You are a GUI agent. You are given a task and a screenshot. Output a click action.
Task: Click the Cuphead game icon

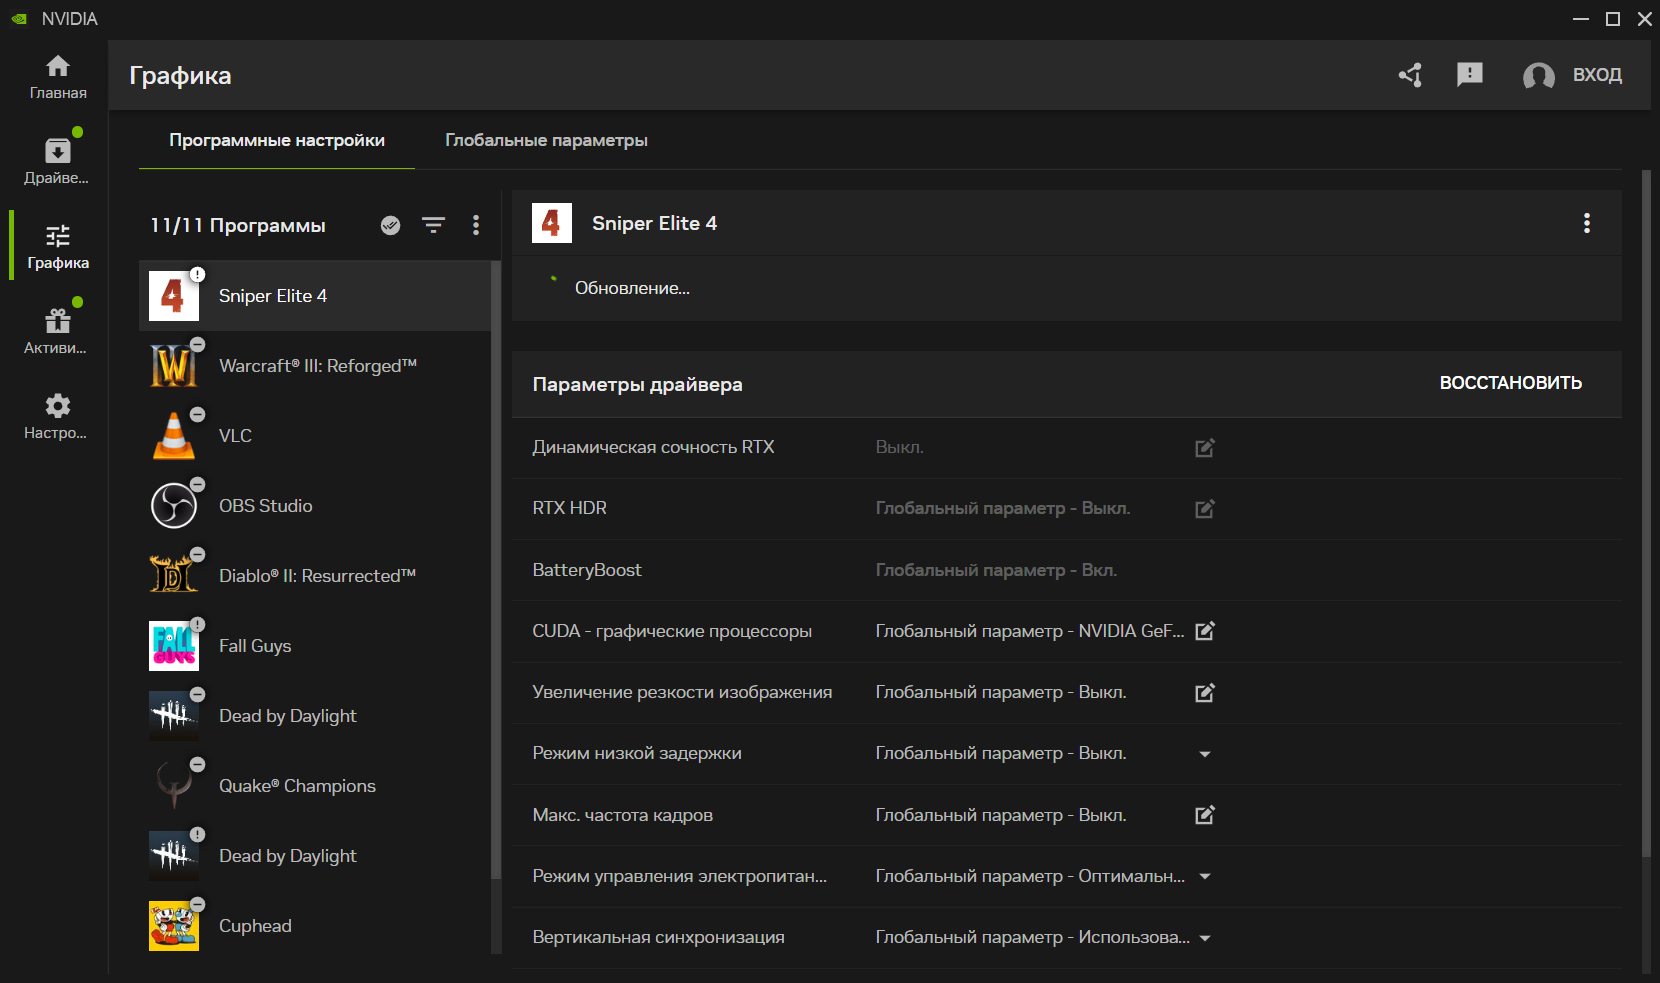pyautogui.click(x=174, y=926)
